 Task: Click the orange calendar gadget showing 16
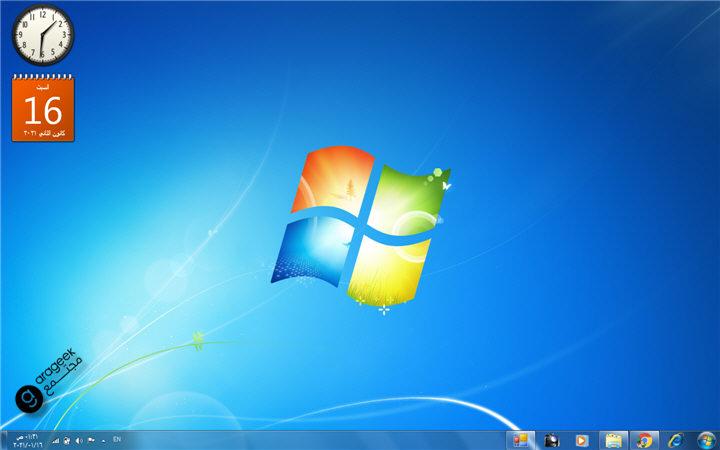pos(43,108)
